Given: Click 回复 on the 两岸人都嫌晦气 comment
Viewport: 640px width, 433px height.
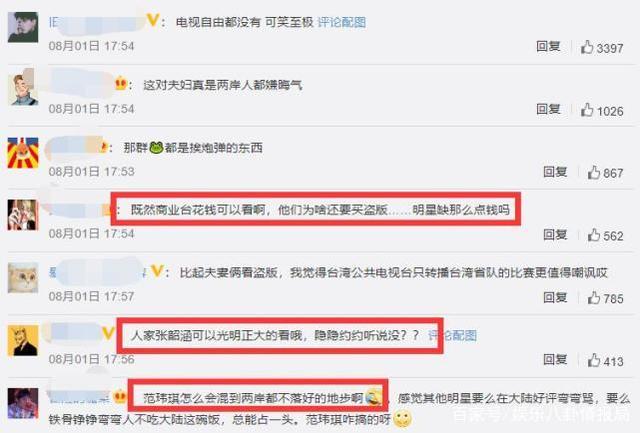Looking at the screenshot, I should 548,109.
